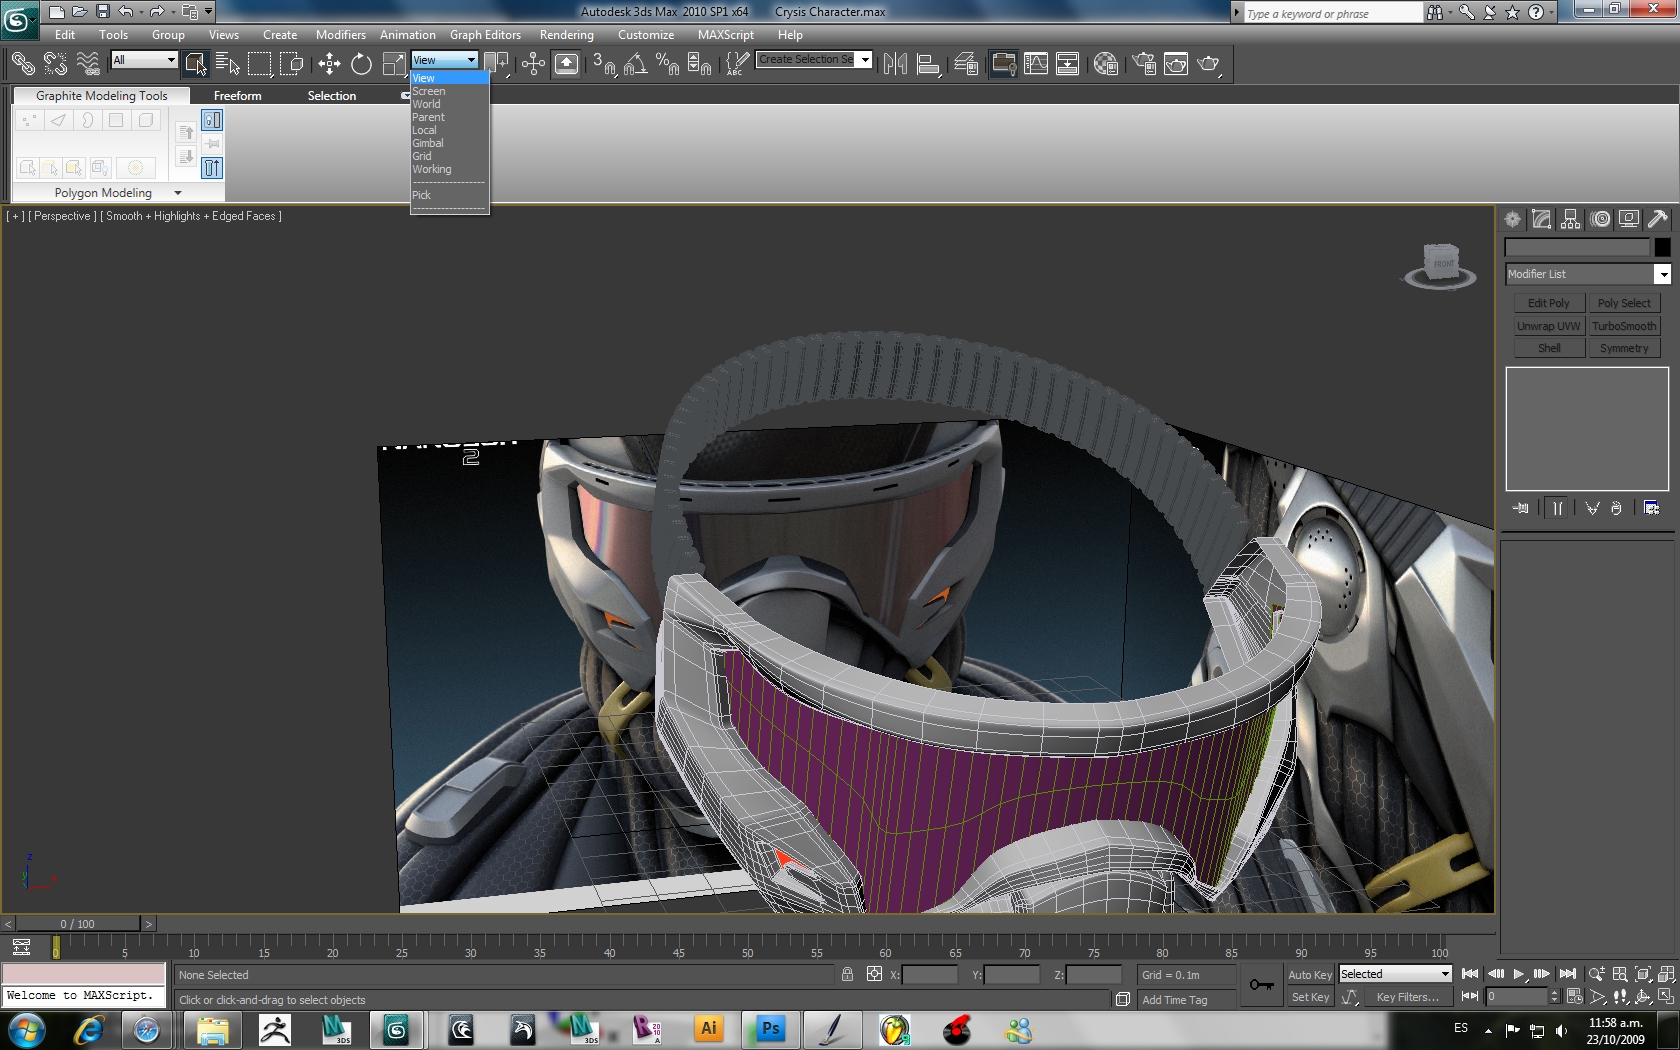Screen dimensions: 1680x1050
Task: Click the help search keyword field
Action: coord(1332,13)
